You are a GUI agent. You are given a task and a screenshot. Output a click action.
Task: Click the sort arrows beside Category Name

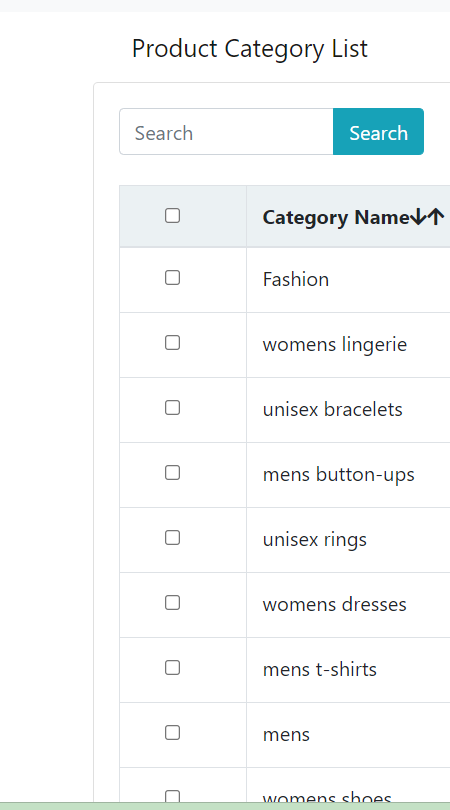tap(428, 217)
